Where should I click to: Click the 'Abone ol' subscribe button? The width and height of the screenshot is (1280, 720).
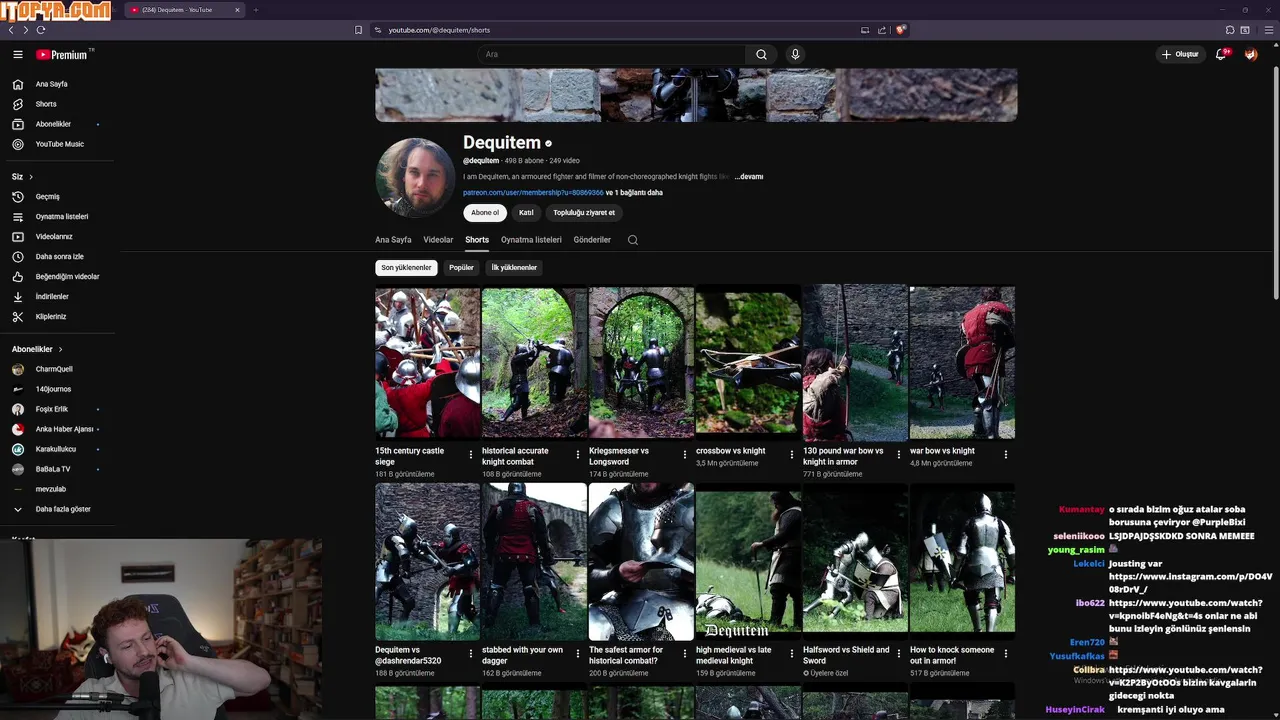(x=485, y=213)
